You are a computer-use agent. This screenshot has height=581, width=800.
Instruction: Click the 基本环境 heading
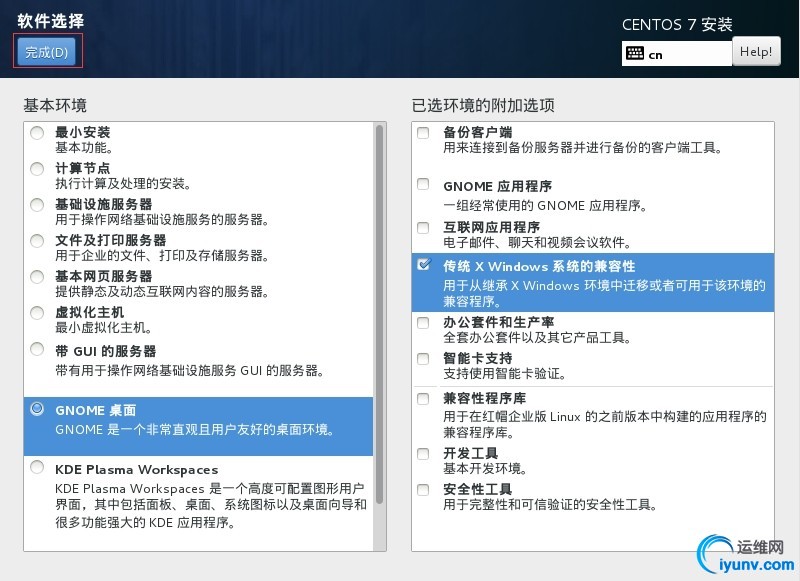pos(55,106)
